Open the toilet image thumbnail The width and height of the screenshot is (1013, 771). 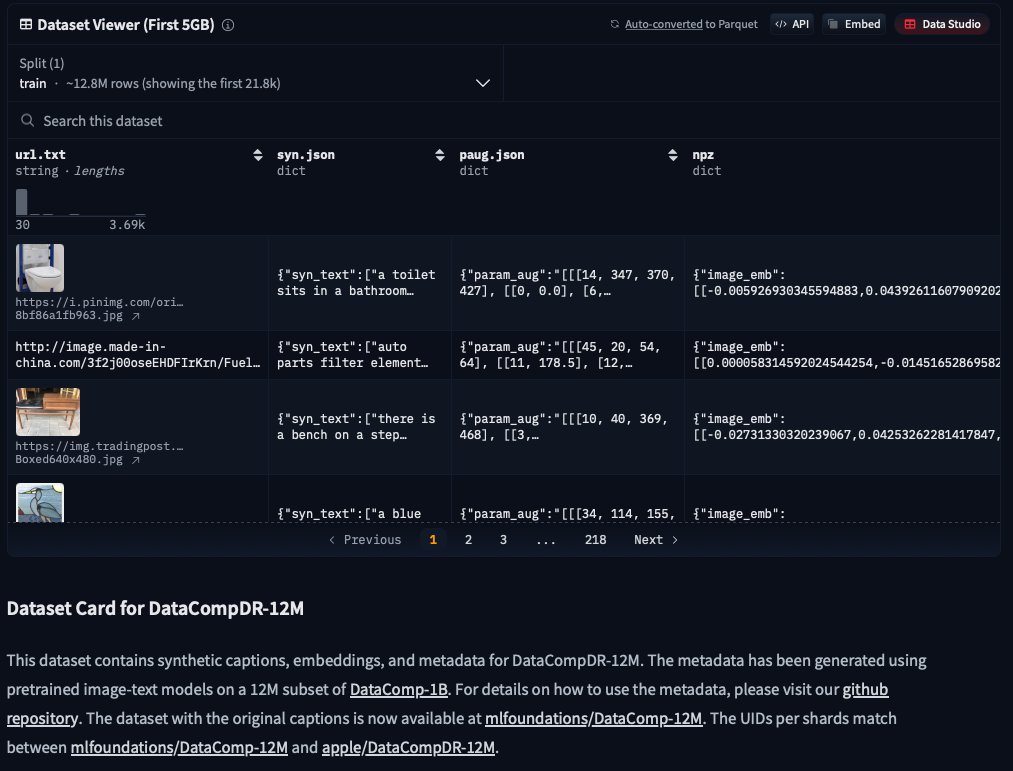click(40, 268)
